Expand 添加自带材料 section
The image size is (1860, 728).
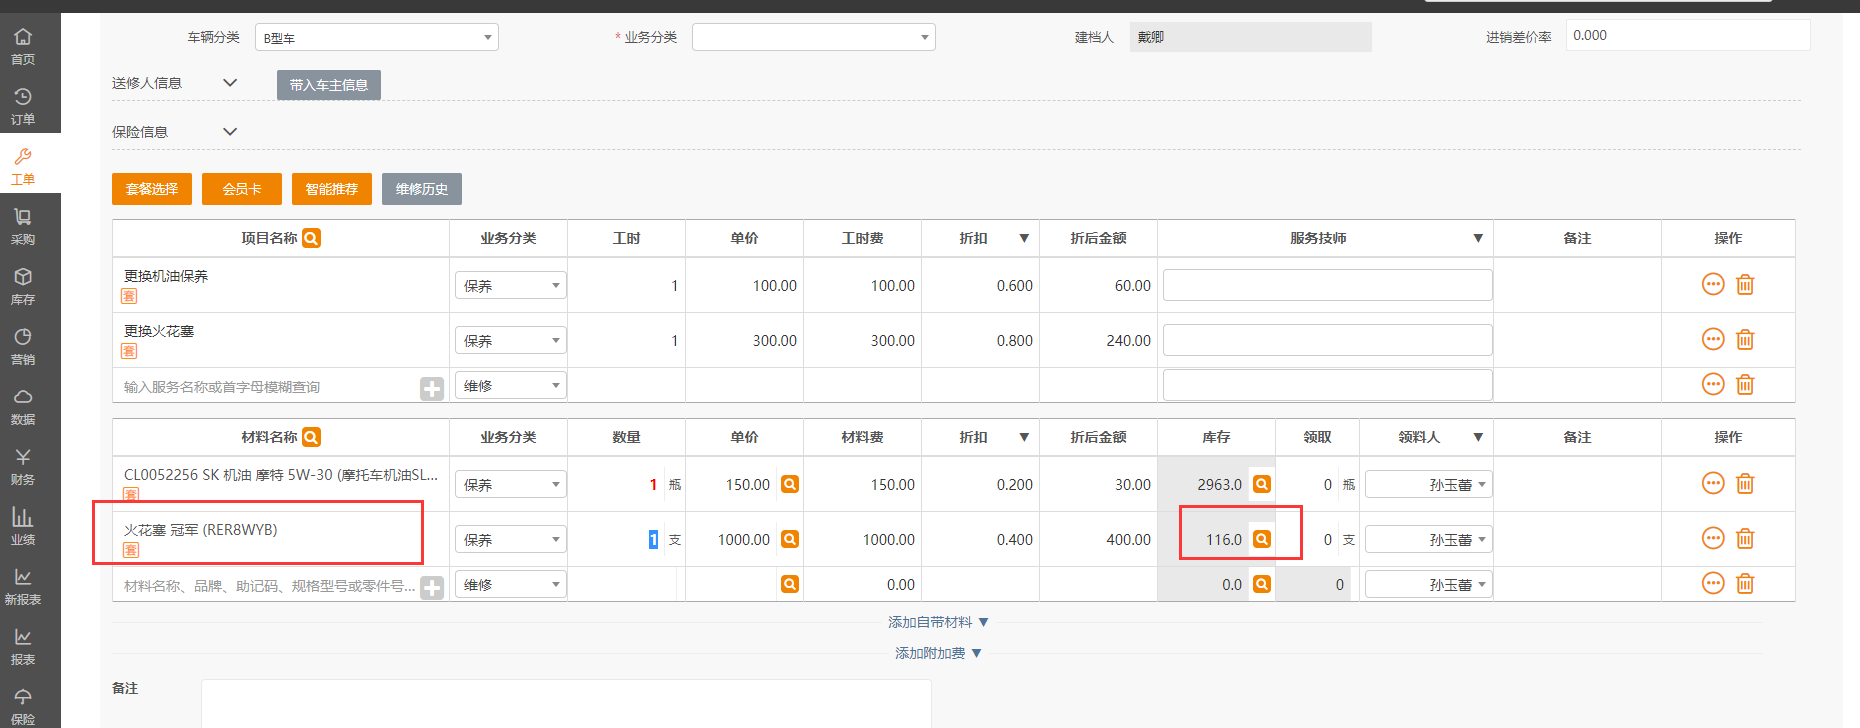click(938, 622)
